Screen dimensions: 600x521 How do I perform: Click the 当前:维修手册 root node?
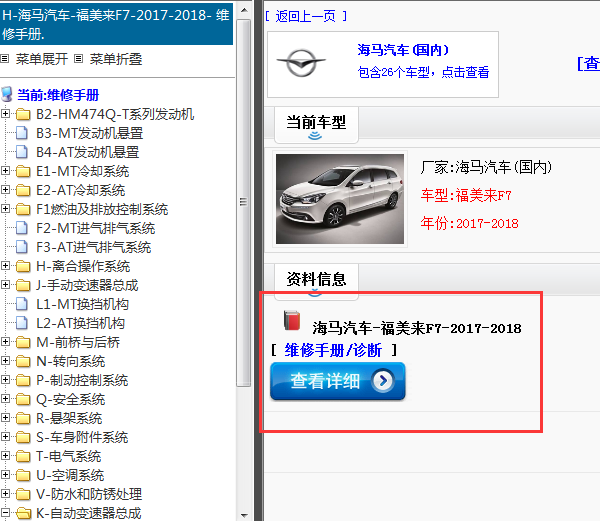(x=58, y=95)
